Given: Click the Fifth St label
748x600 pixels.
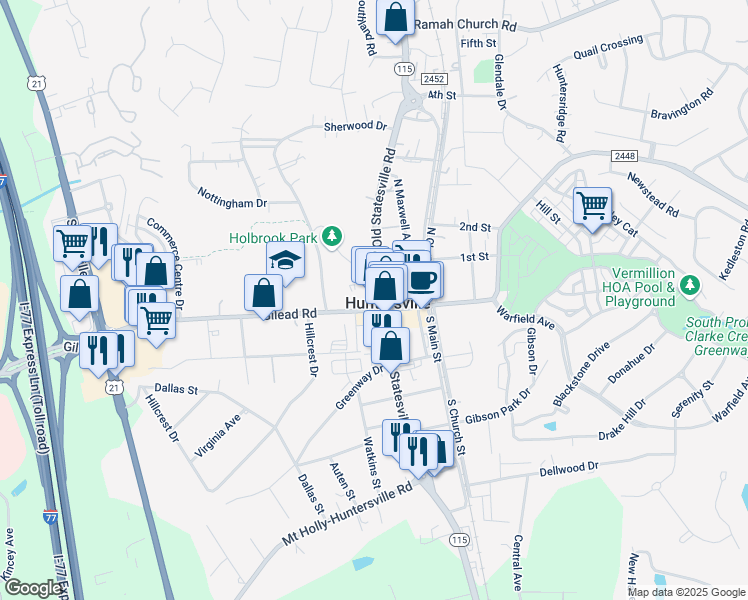Looking at the screenshot, I should click(478, 43).
